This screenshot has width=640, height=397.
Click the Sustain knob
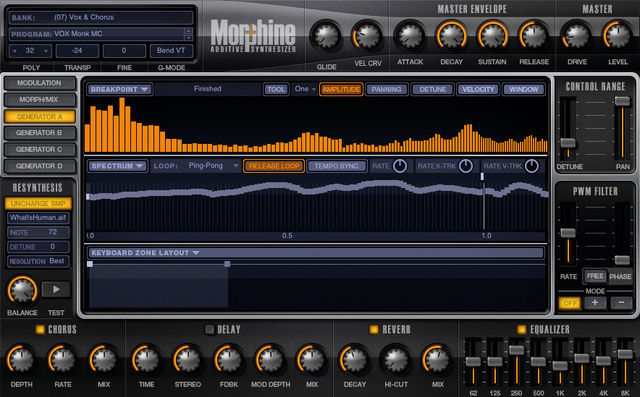click(493, 36)
